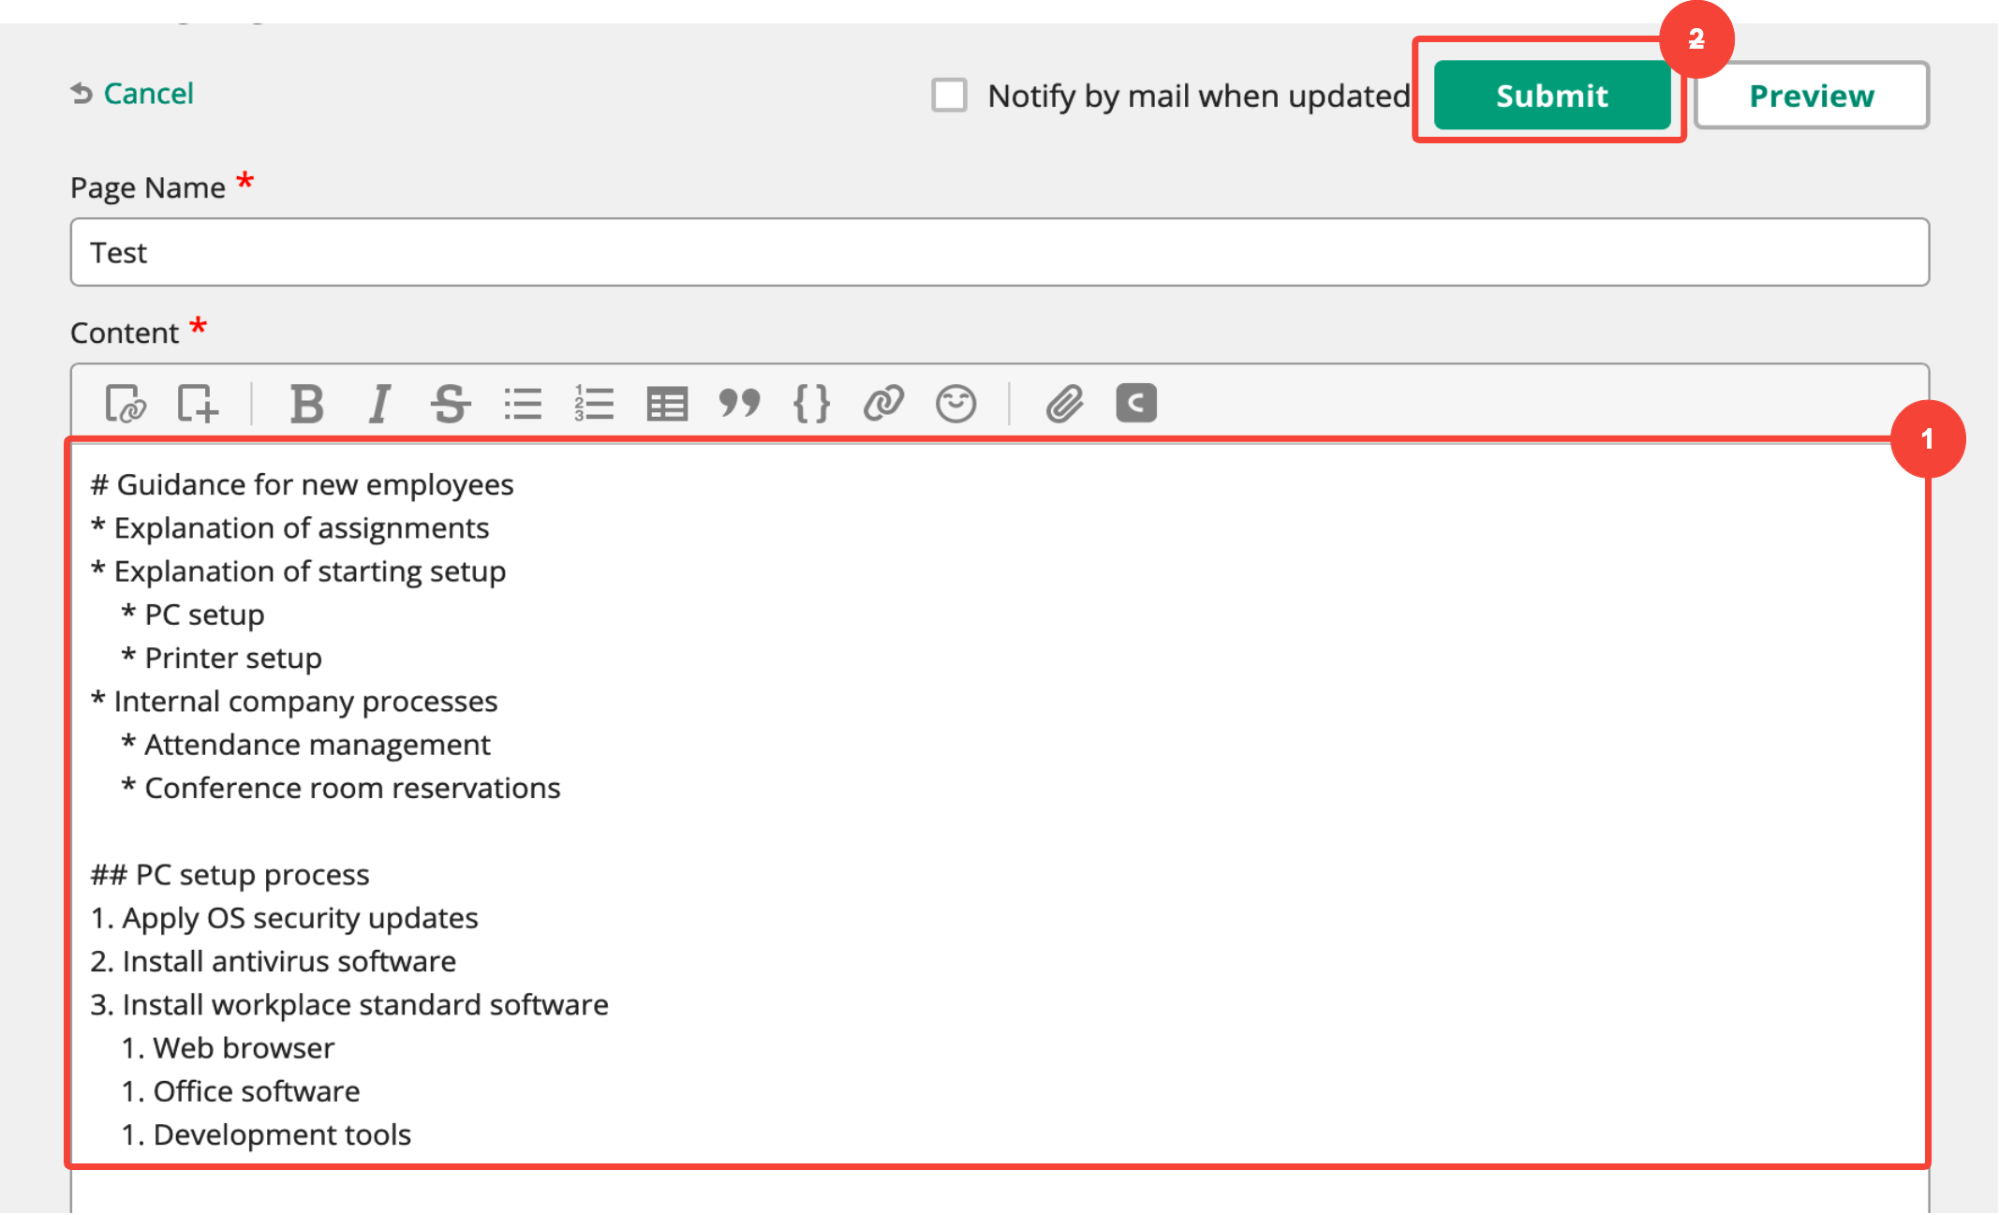Viewport: 1999px width, 1215px height.
Task: Insert a code block with braces icon
Action: point(811,404)
